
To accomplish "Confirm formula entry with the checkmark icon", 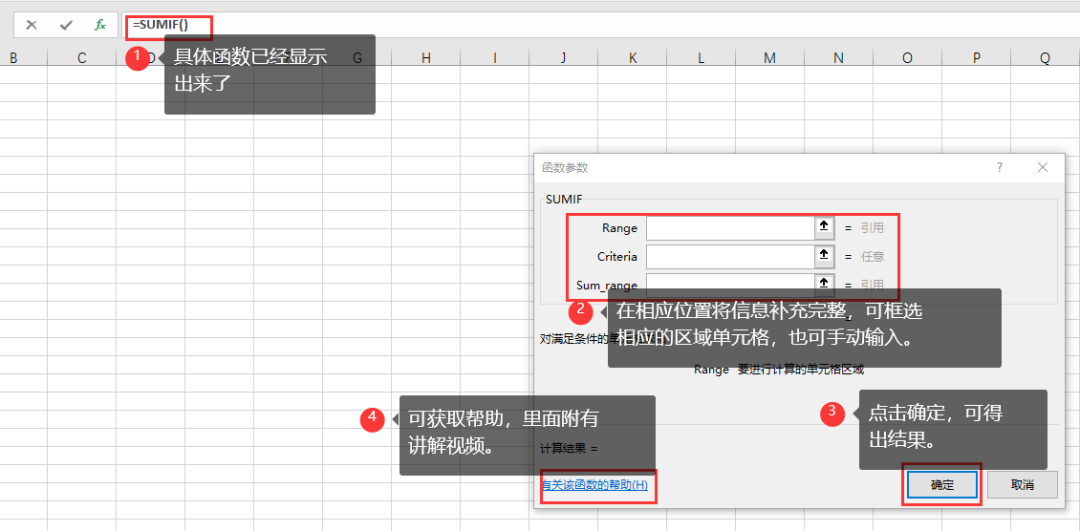I will [66, 25].
